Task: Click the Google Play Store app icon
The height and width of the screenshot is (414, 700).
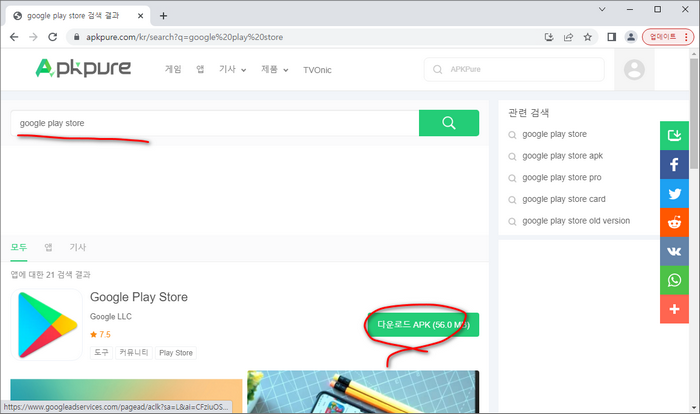Action: pos(46,325)
